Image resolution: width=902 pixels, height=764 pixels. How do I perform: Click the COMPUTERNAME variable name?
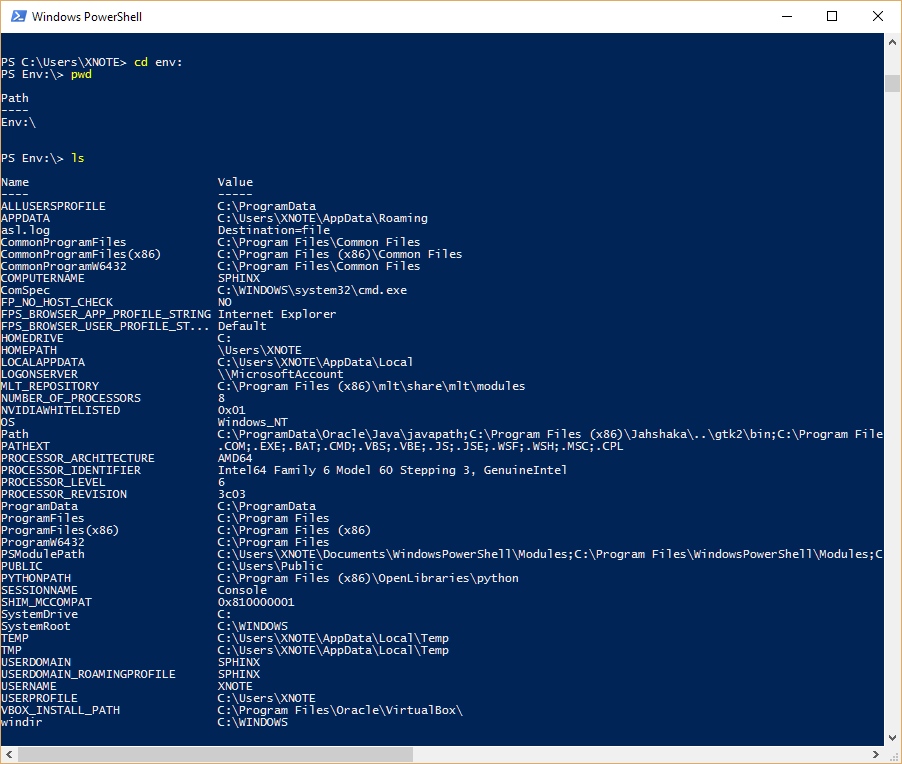click(43, 278)
